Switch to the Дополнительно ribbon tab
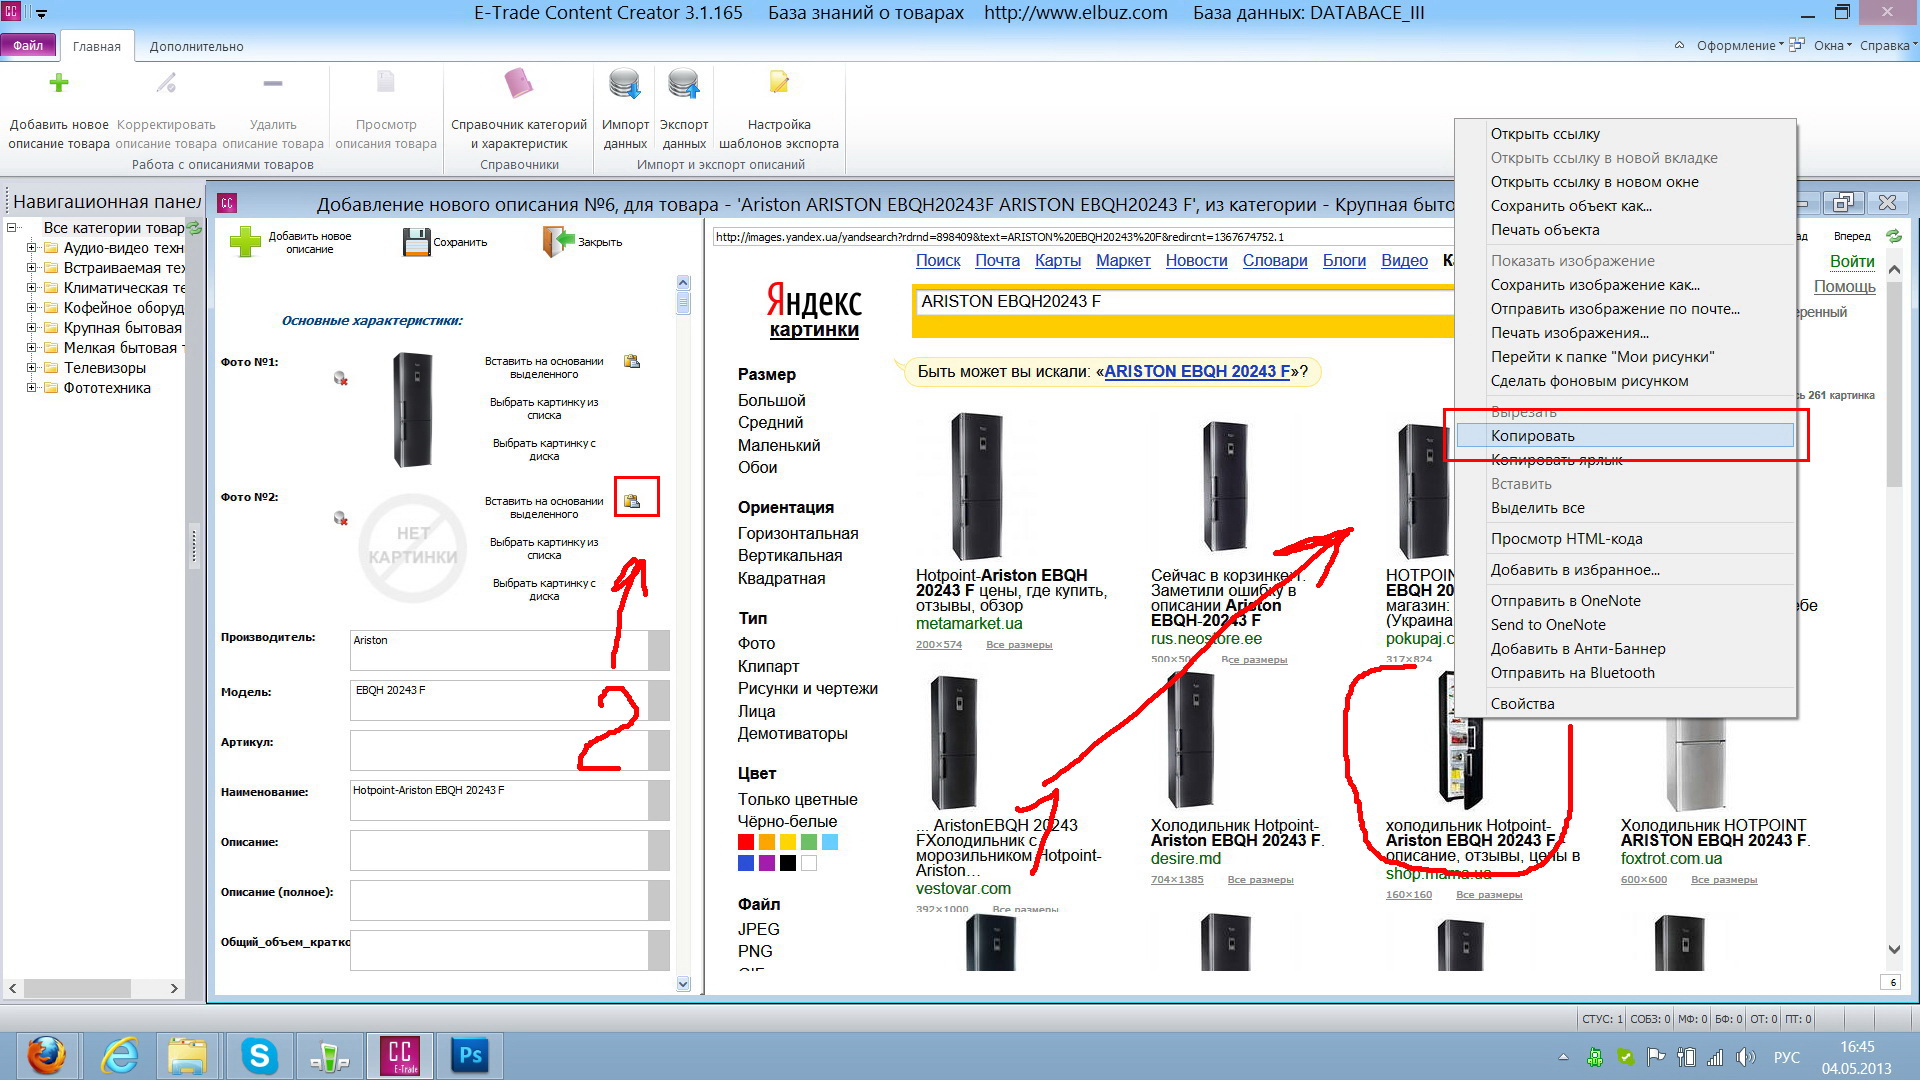Viewport: 1920px width, 1080px height. coord(196,46)
